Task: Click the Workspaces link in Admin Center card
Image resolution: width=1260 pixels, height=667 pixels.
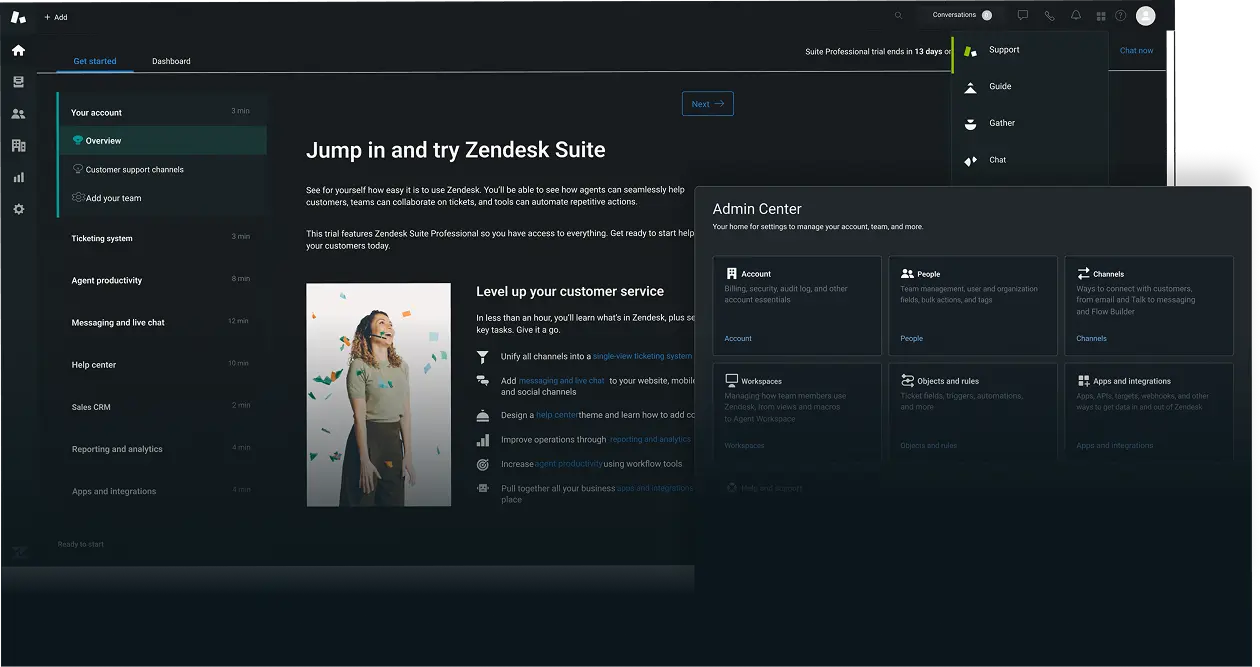Action: point(744,446)
